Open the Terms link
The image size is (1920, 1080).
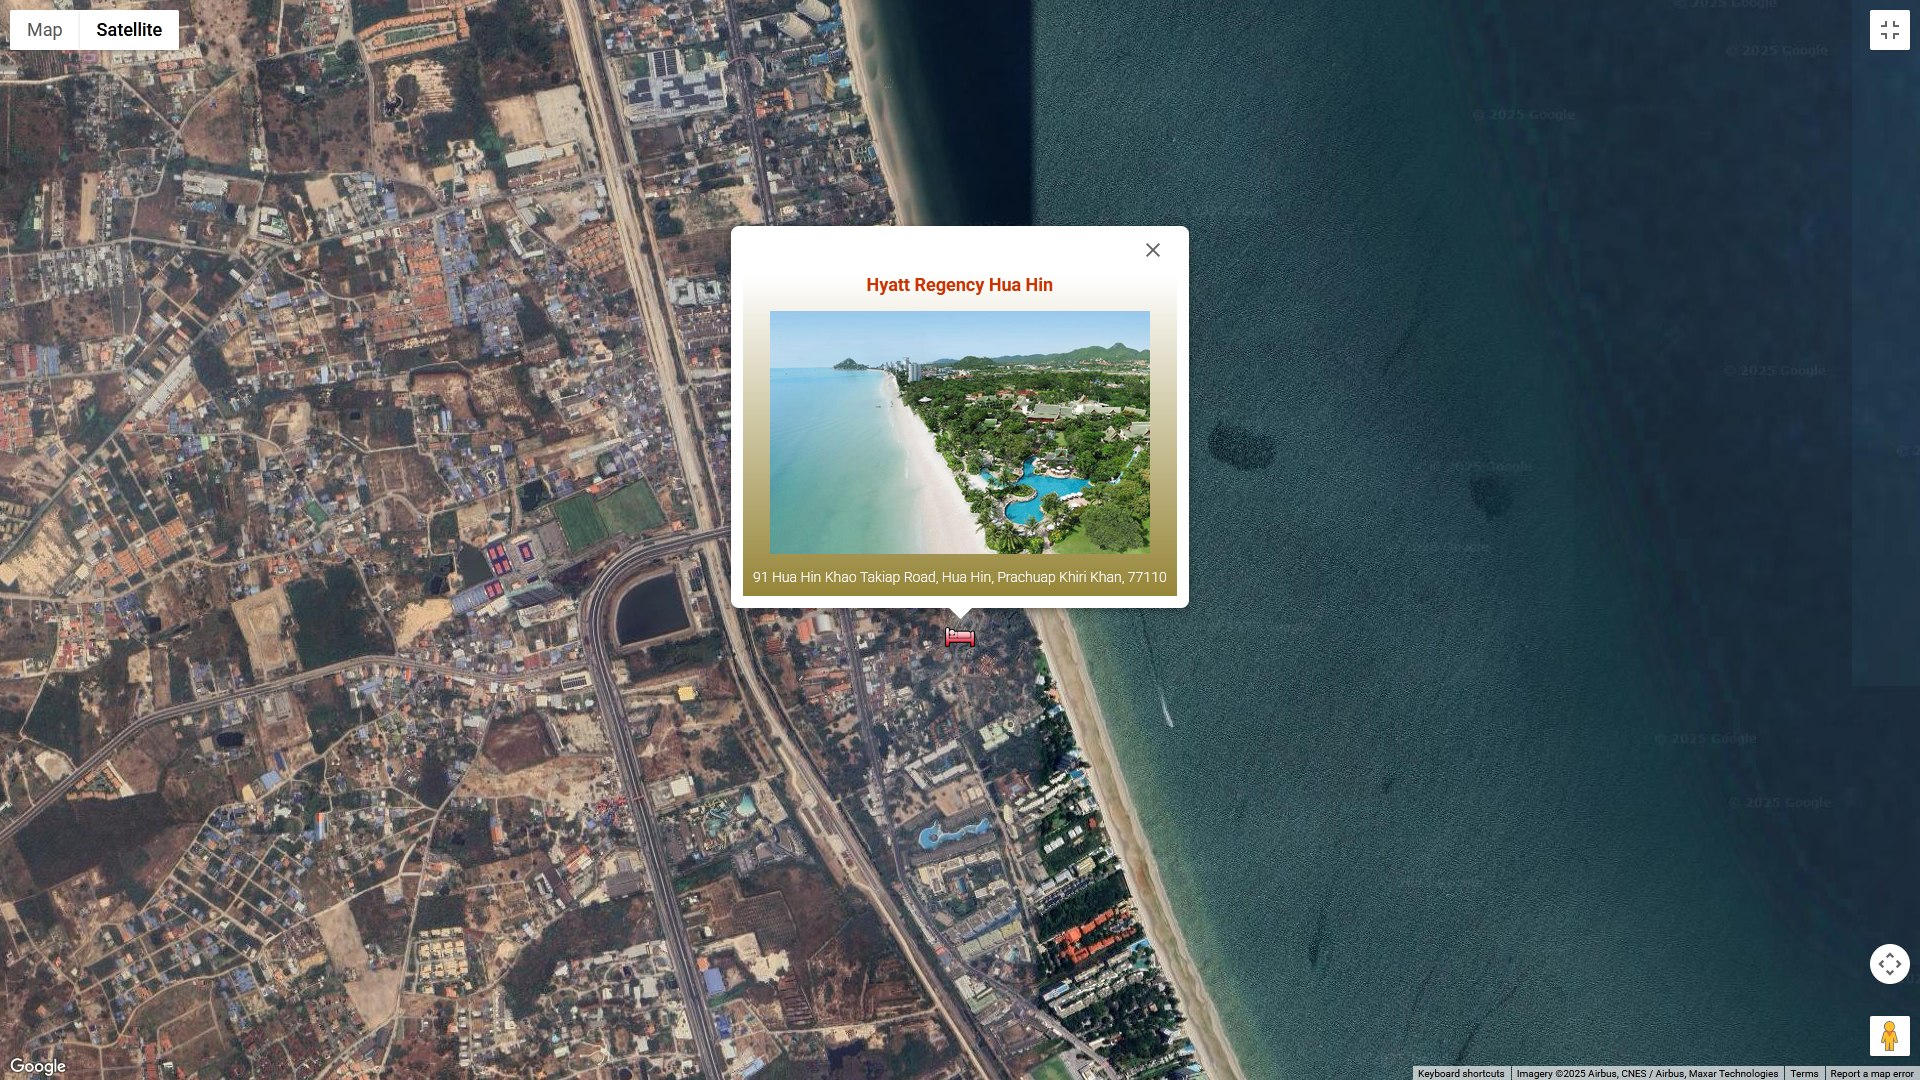1804,1073
